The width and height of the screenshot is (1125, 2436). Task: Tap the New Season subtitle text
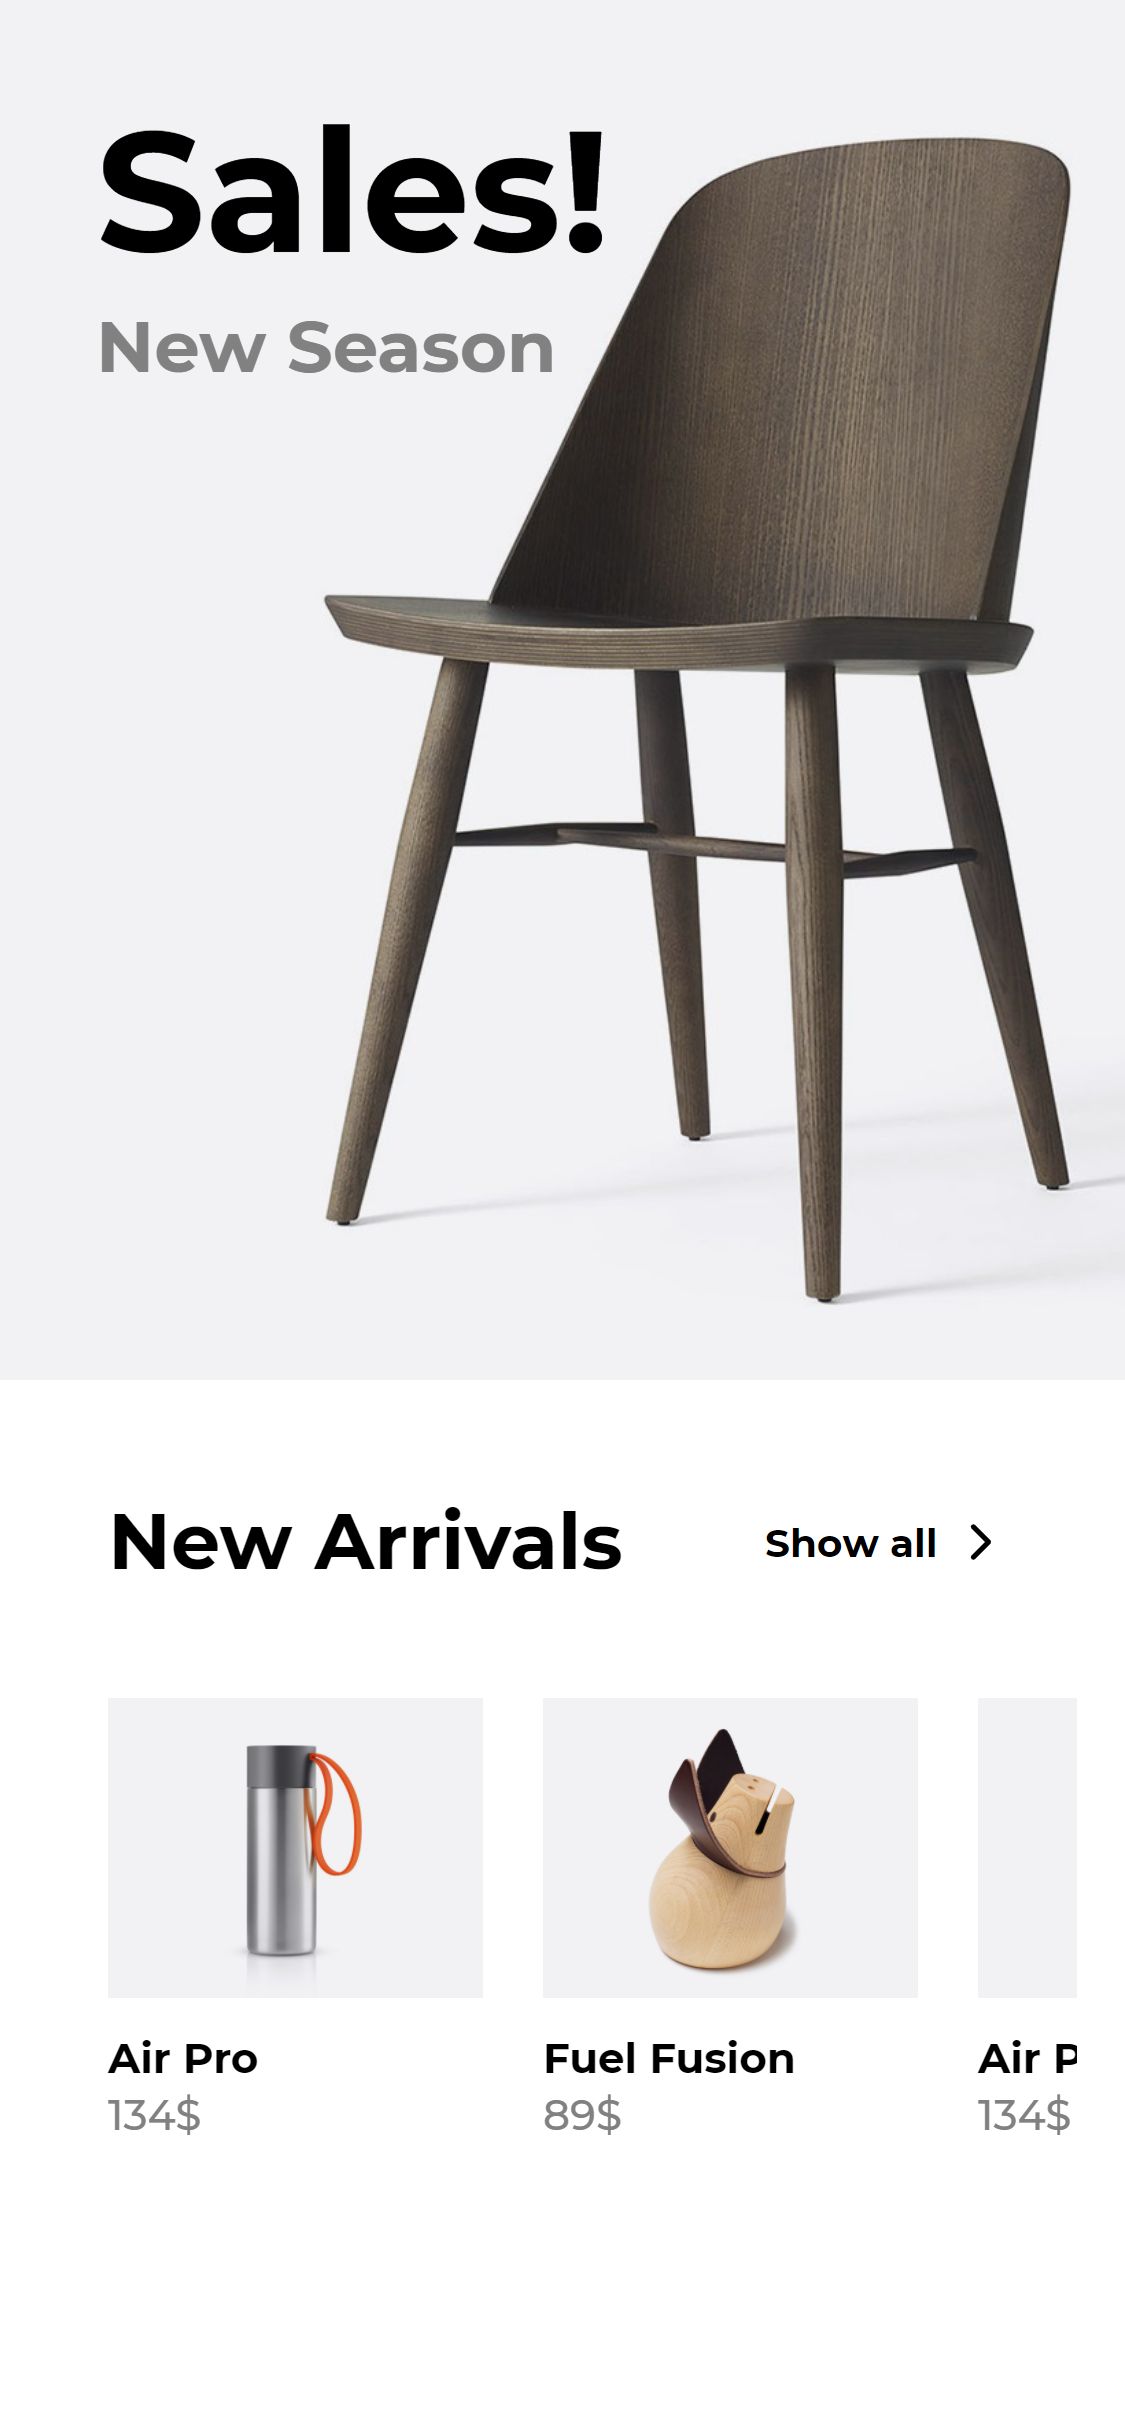click(x=326, y=347)
